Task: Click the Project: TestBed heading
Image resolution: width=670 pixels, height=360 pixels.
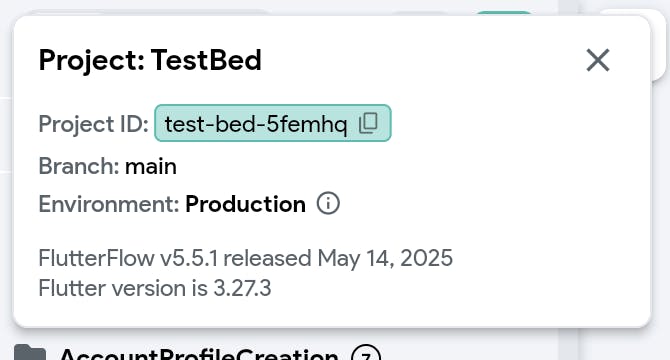Action: coord(150,60)
